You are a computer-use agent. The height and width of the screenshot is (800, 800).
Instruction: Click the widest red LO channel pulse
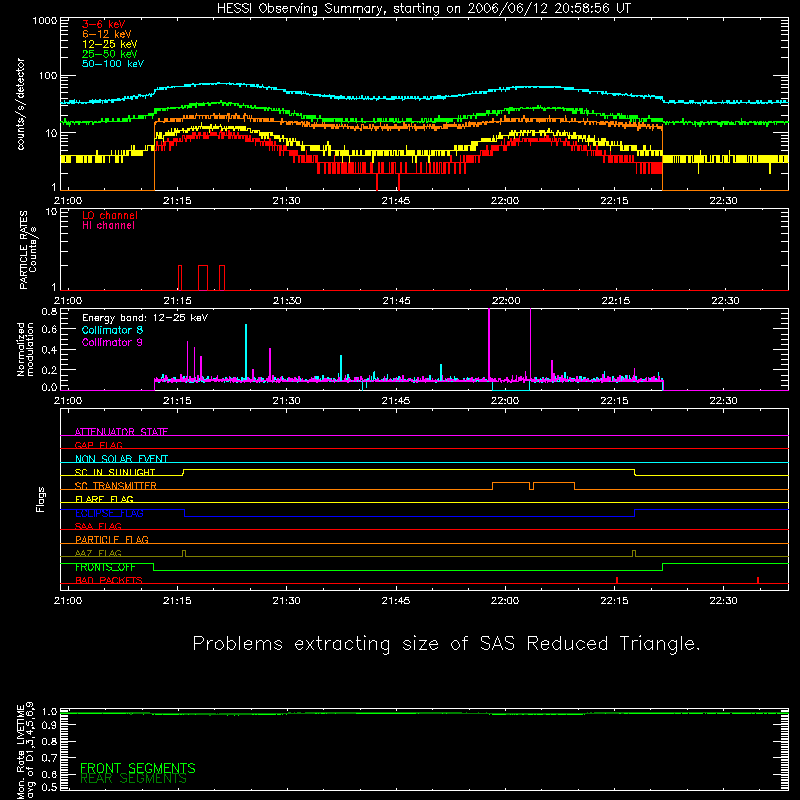pyautogui.click(x=203, y=278)
